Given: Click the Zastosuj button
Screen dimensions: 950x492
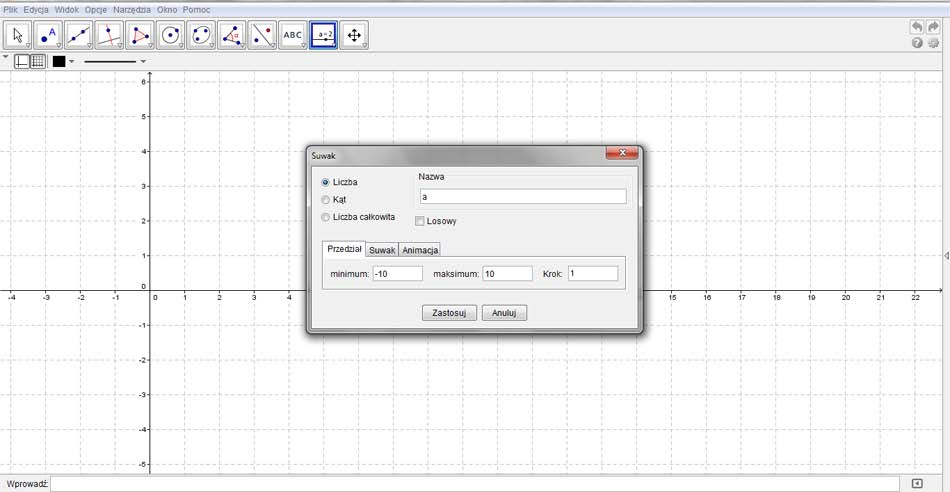Looking at the screenshot, I should (449, 313).
